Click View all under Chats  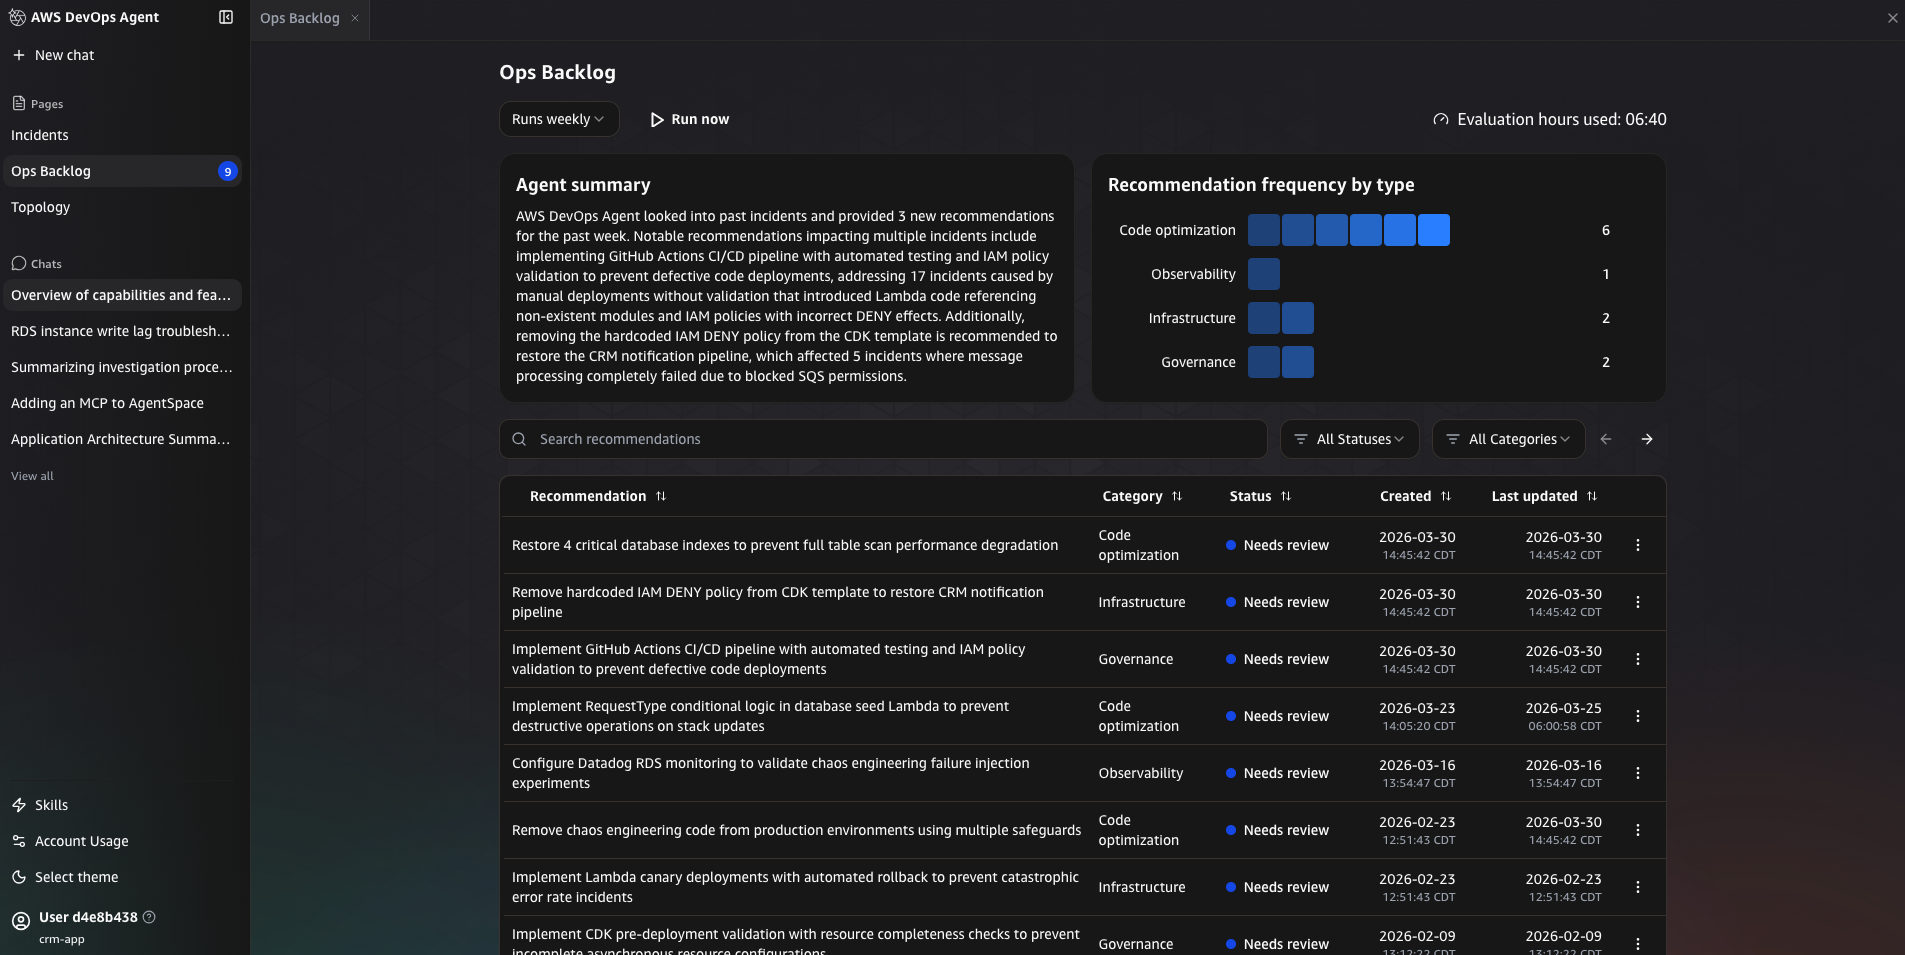coord(31,475)
